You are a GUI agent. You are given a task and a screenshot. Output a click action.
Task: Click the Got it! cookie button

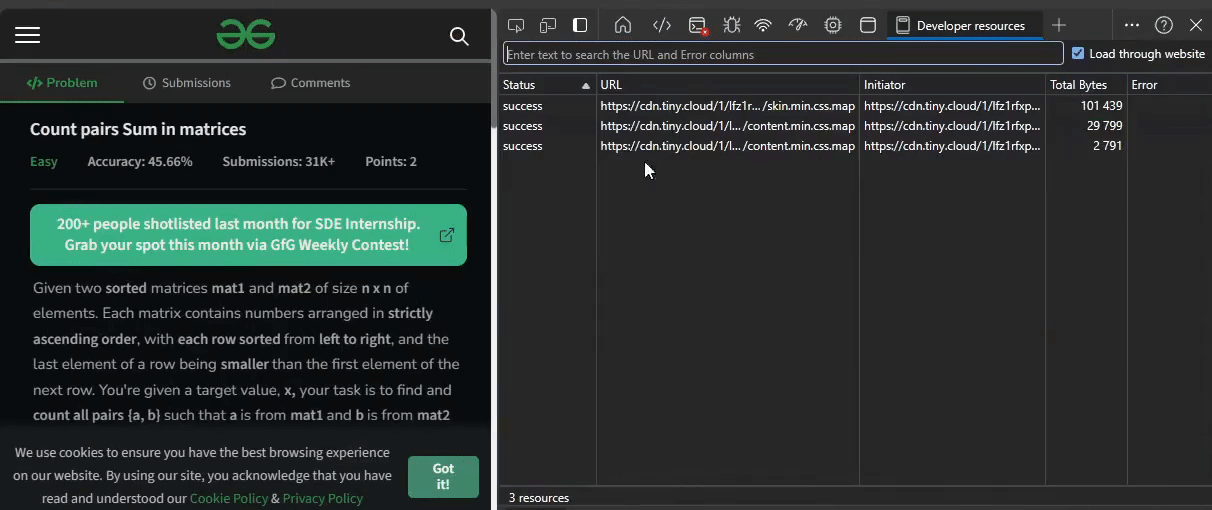pyautogui.click(x=443, y=476)
